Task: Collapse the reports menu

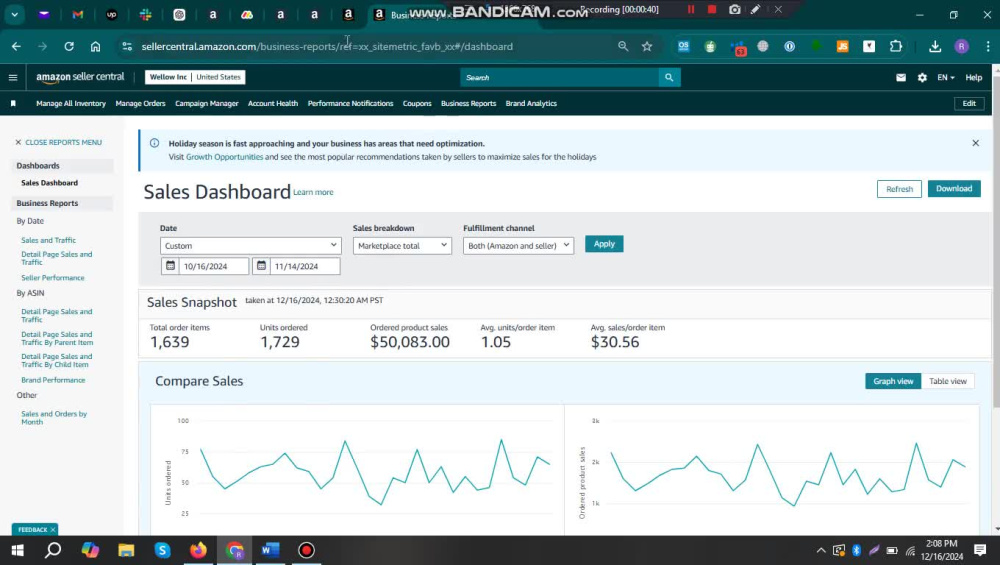Action: click(59, 142)
